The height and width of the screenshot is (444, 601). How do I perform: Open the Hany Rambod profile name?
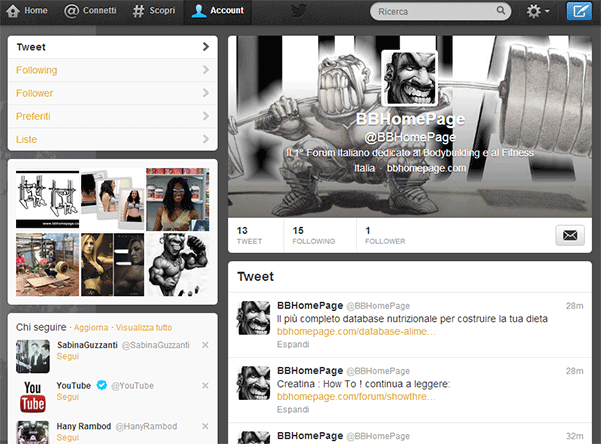coord(84,426)
